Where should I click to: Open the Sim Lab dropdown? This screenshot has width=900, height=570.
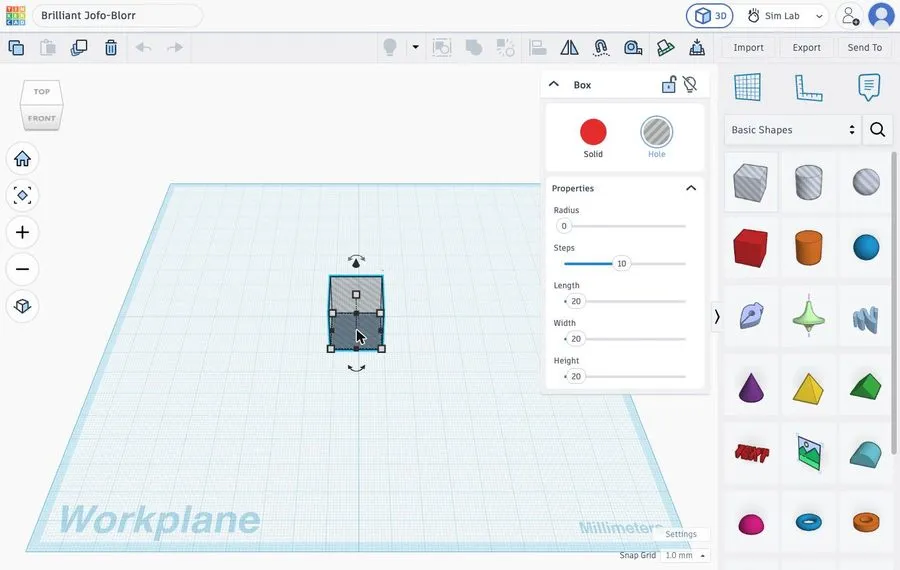(785, 16)
